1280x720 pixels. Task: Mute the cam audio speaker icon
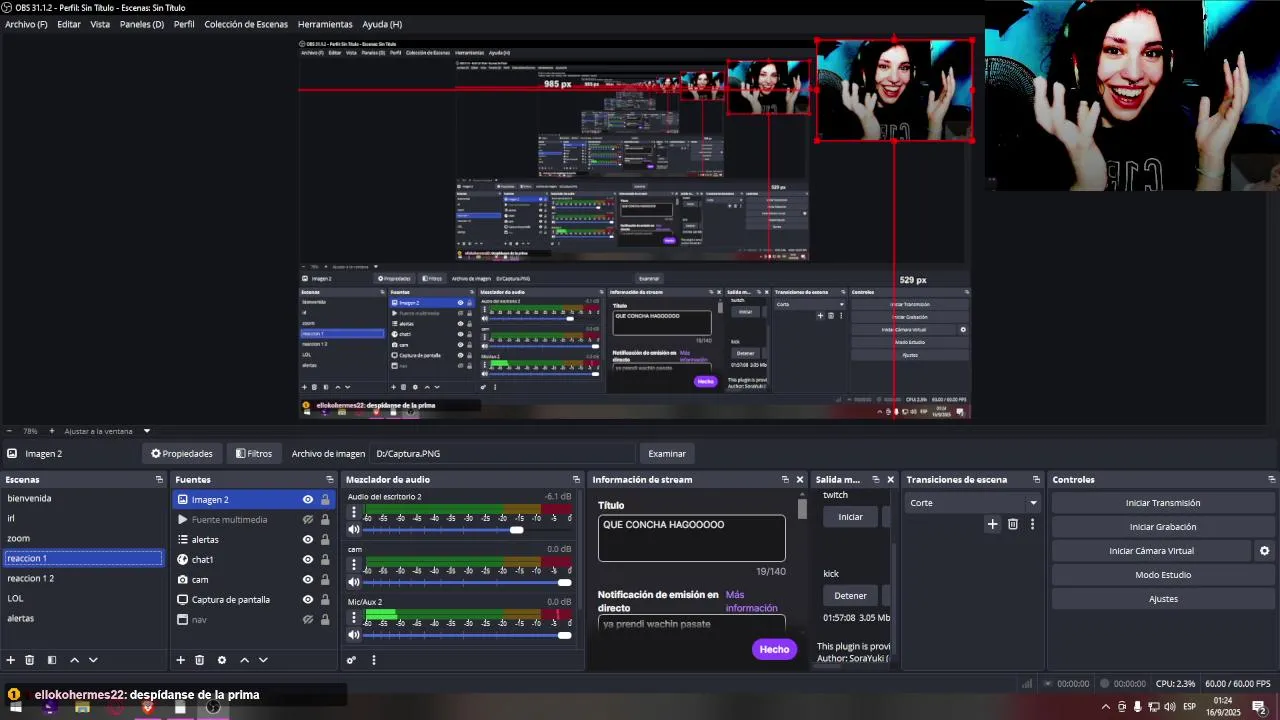354,582
